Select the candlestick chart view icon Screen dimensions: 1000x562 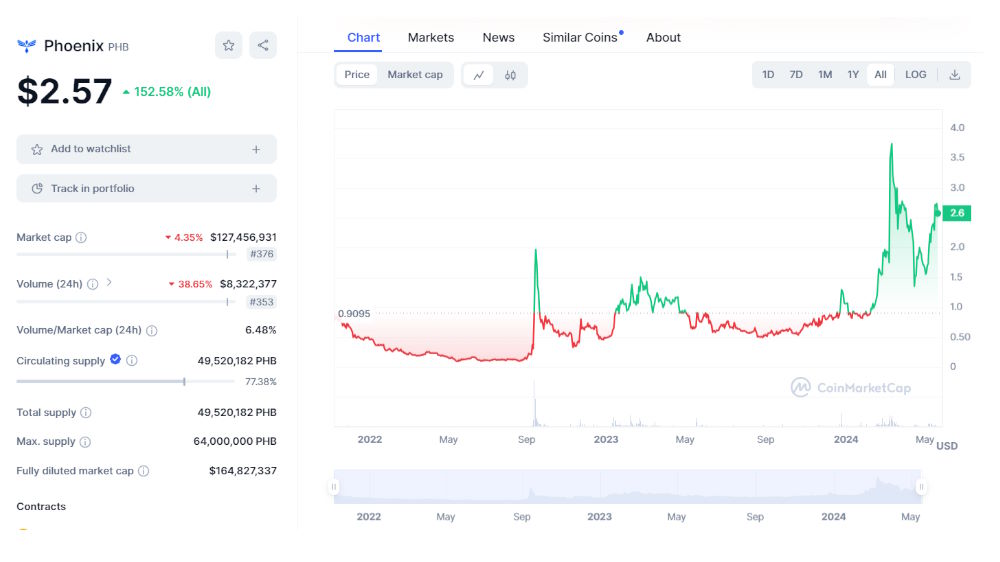(510, 75)
